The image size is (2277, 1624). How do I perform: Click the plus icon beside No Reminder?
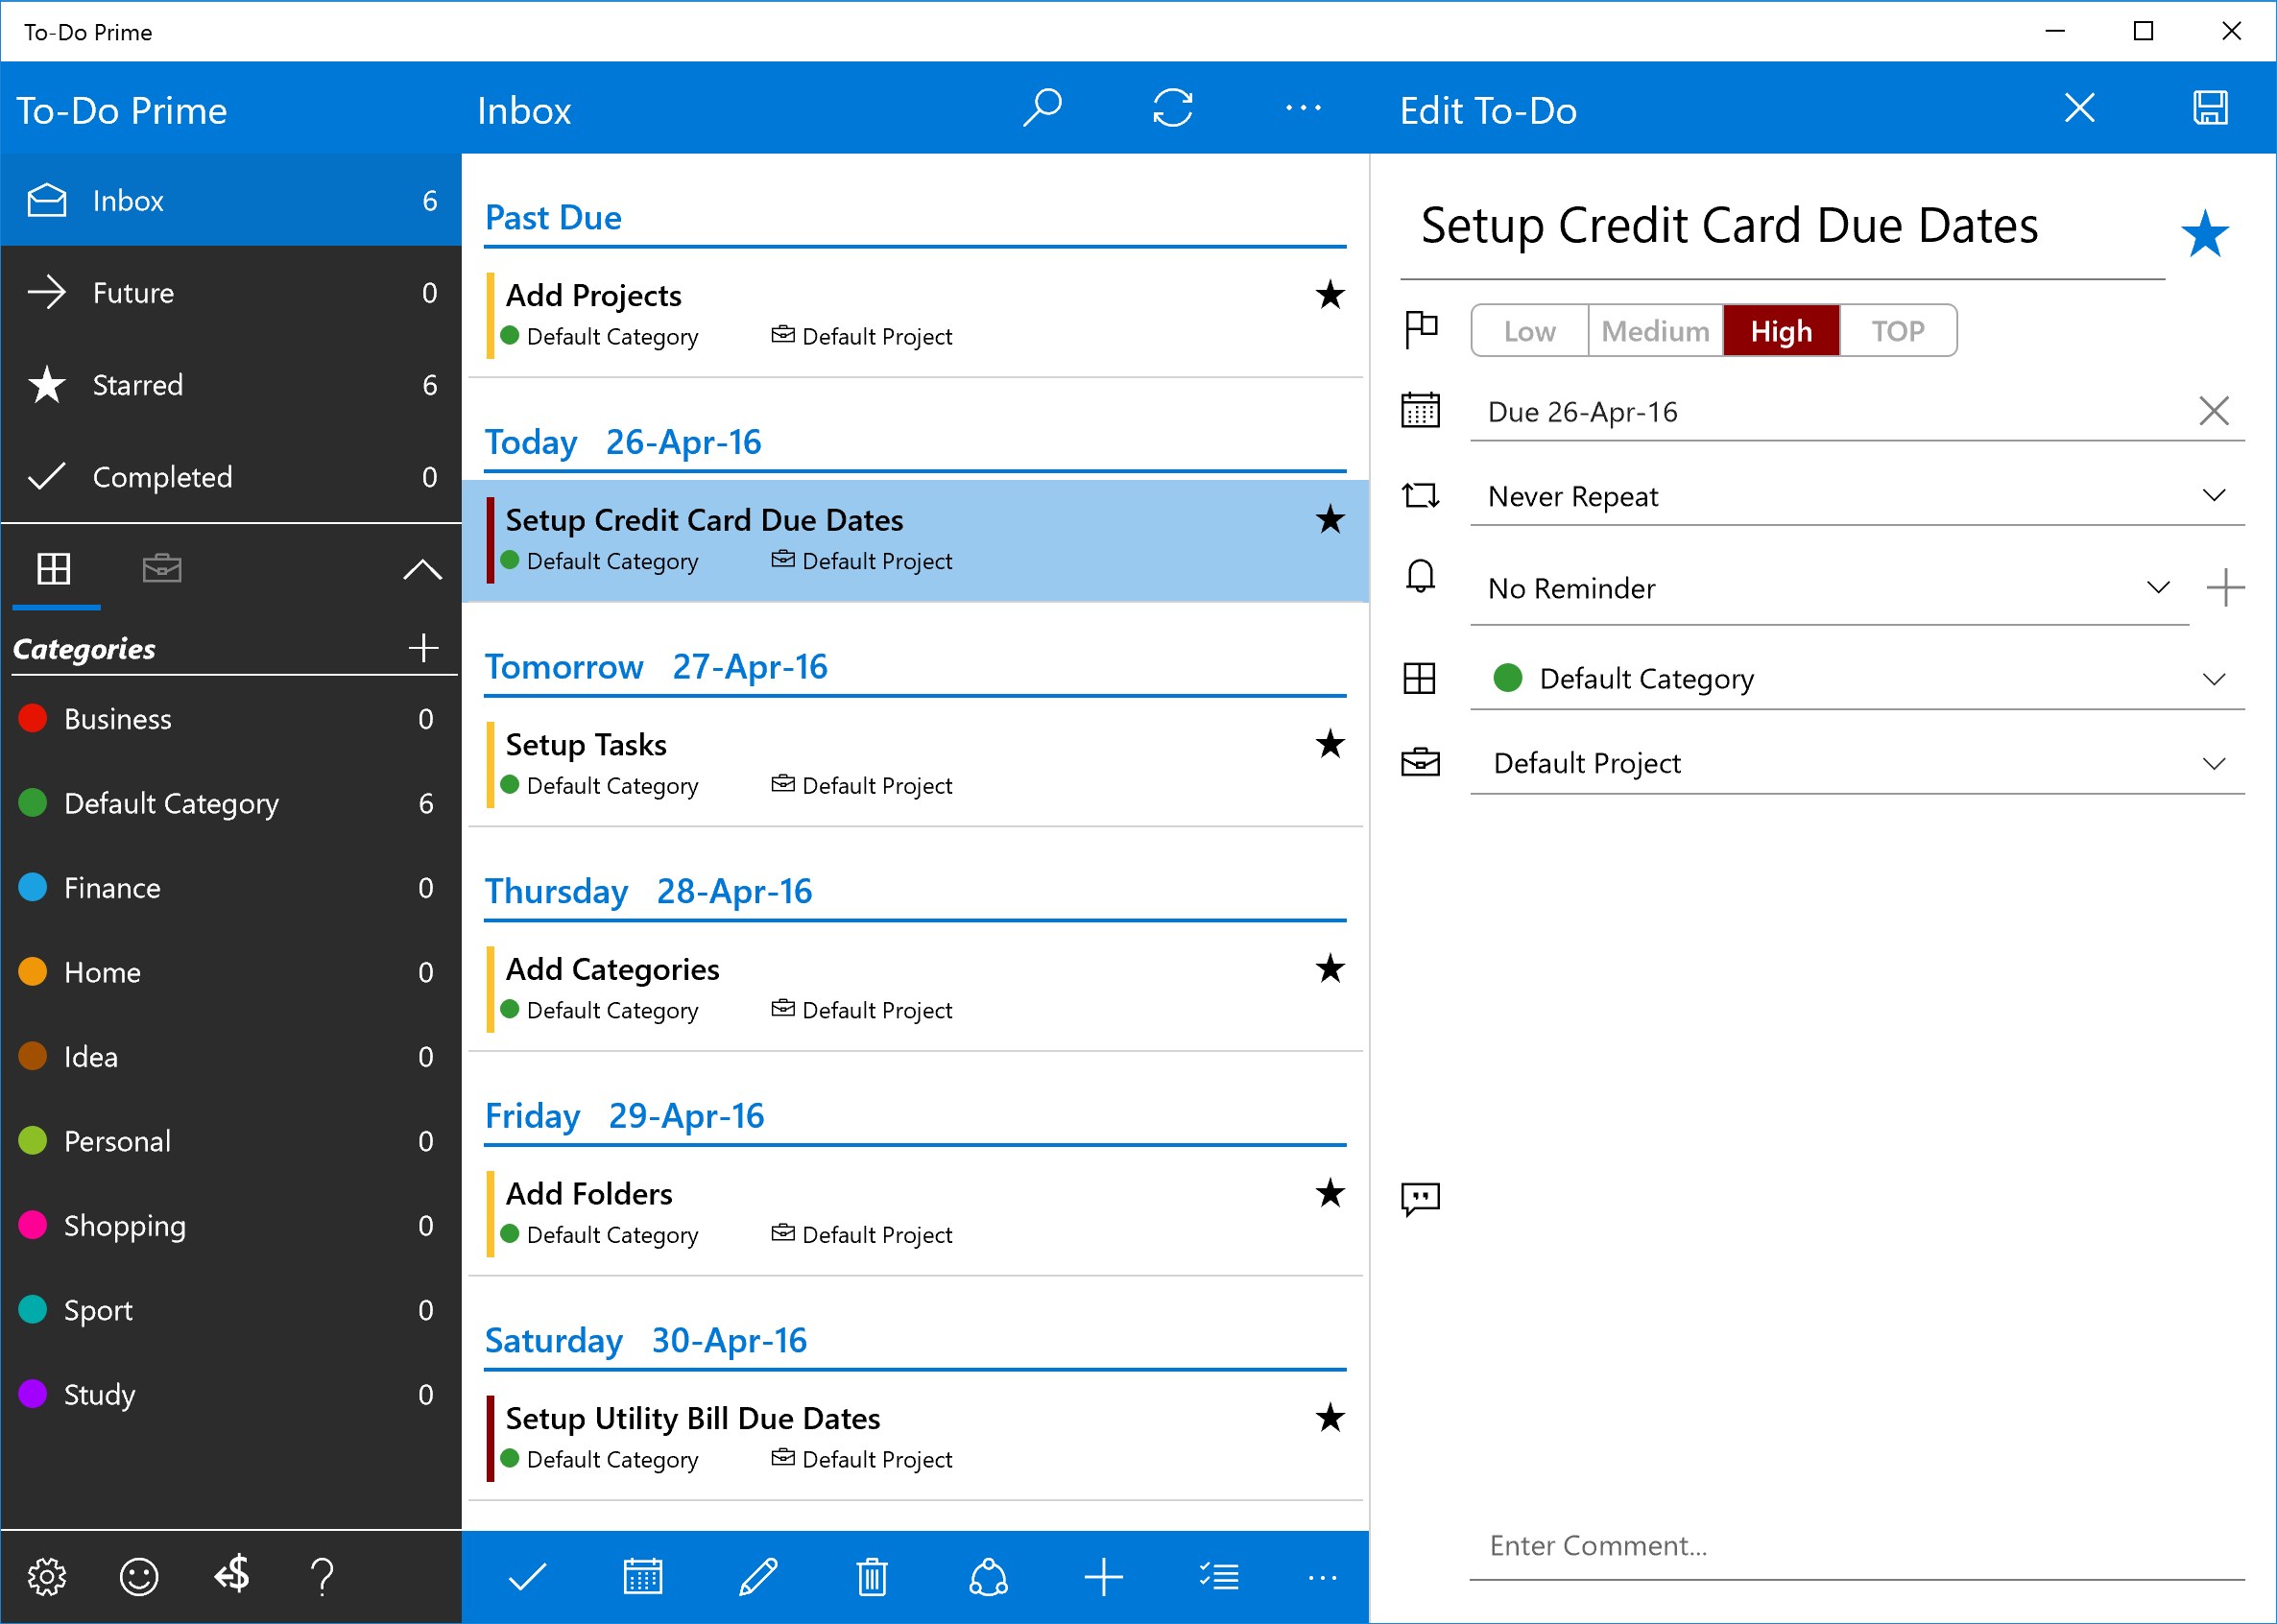2224,588
